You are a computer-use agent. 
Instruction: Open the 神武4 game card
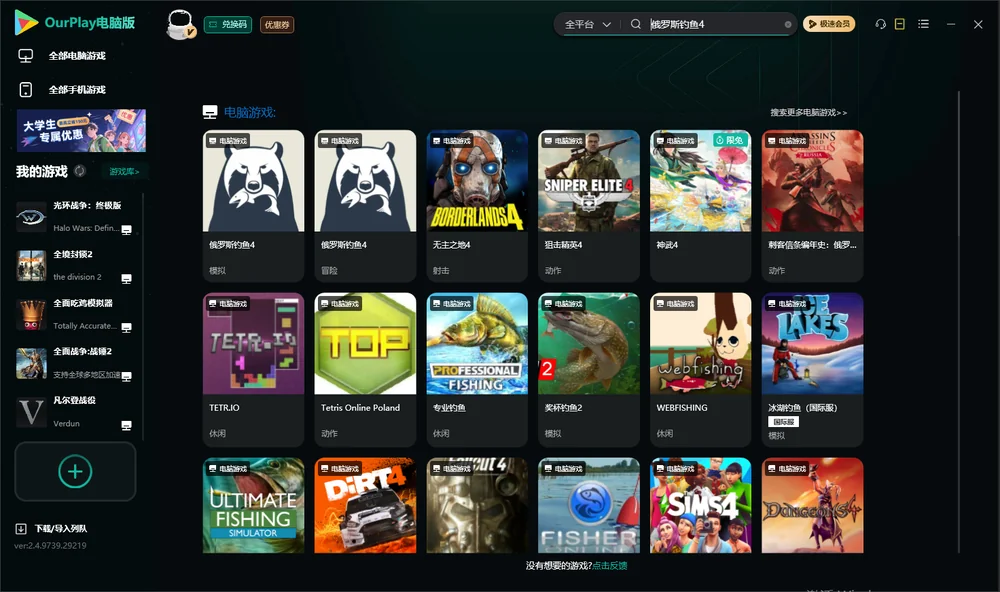(x=700, y=206)
